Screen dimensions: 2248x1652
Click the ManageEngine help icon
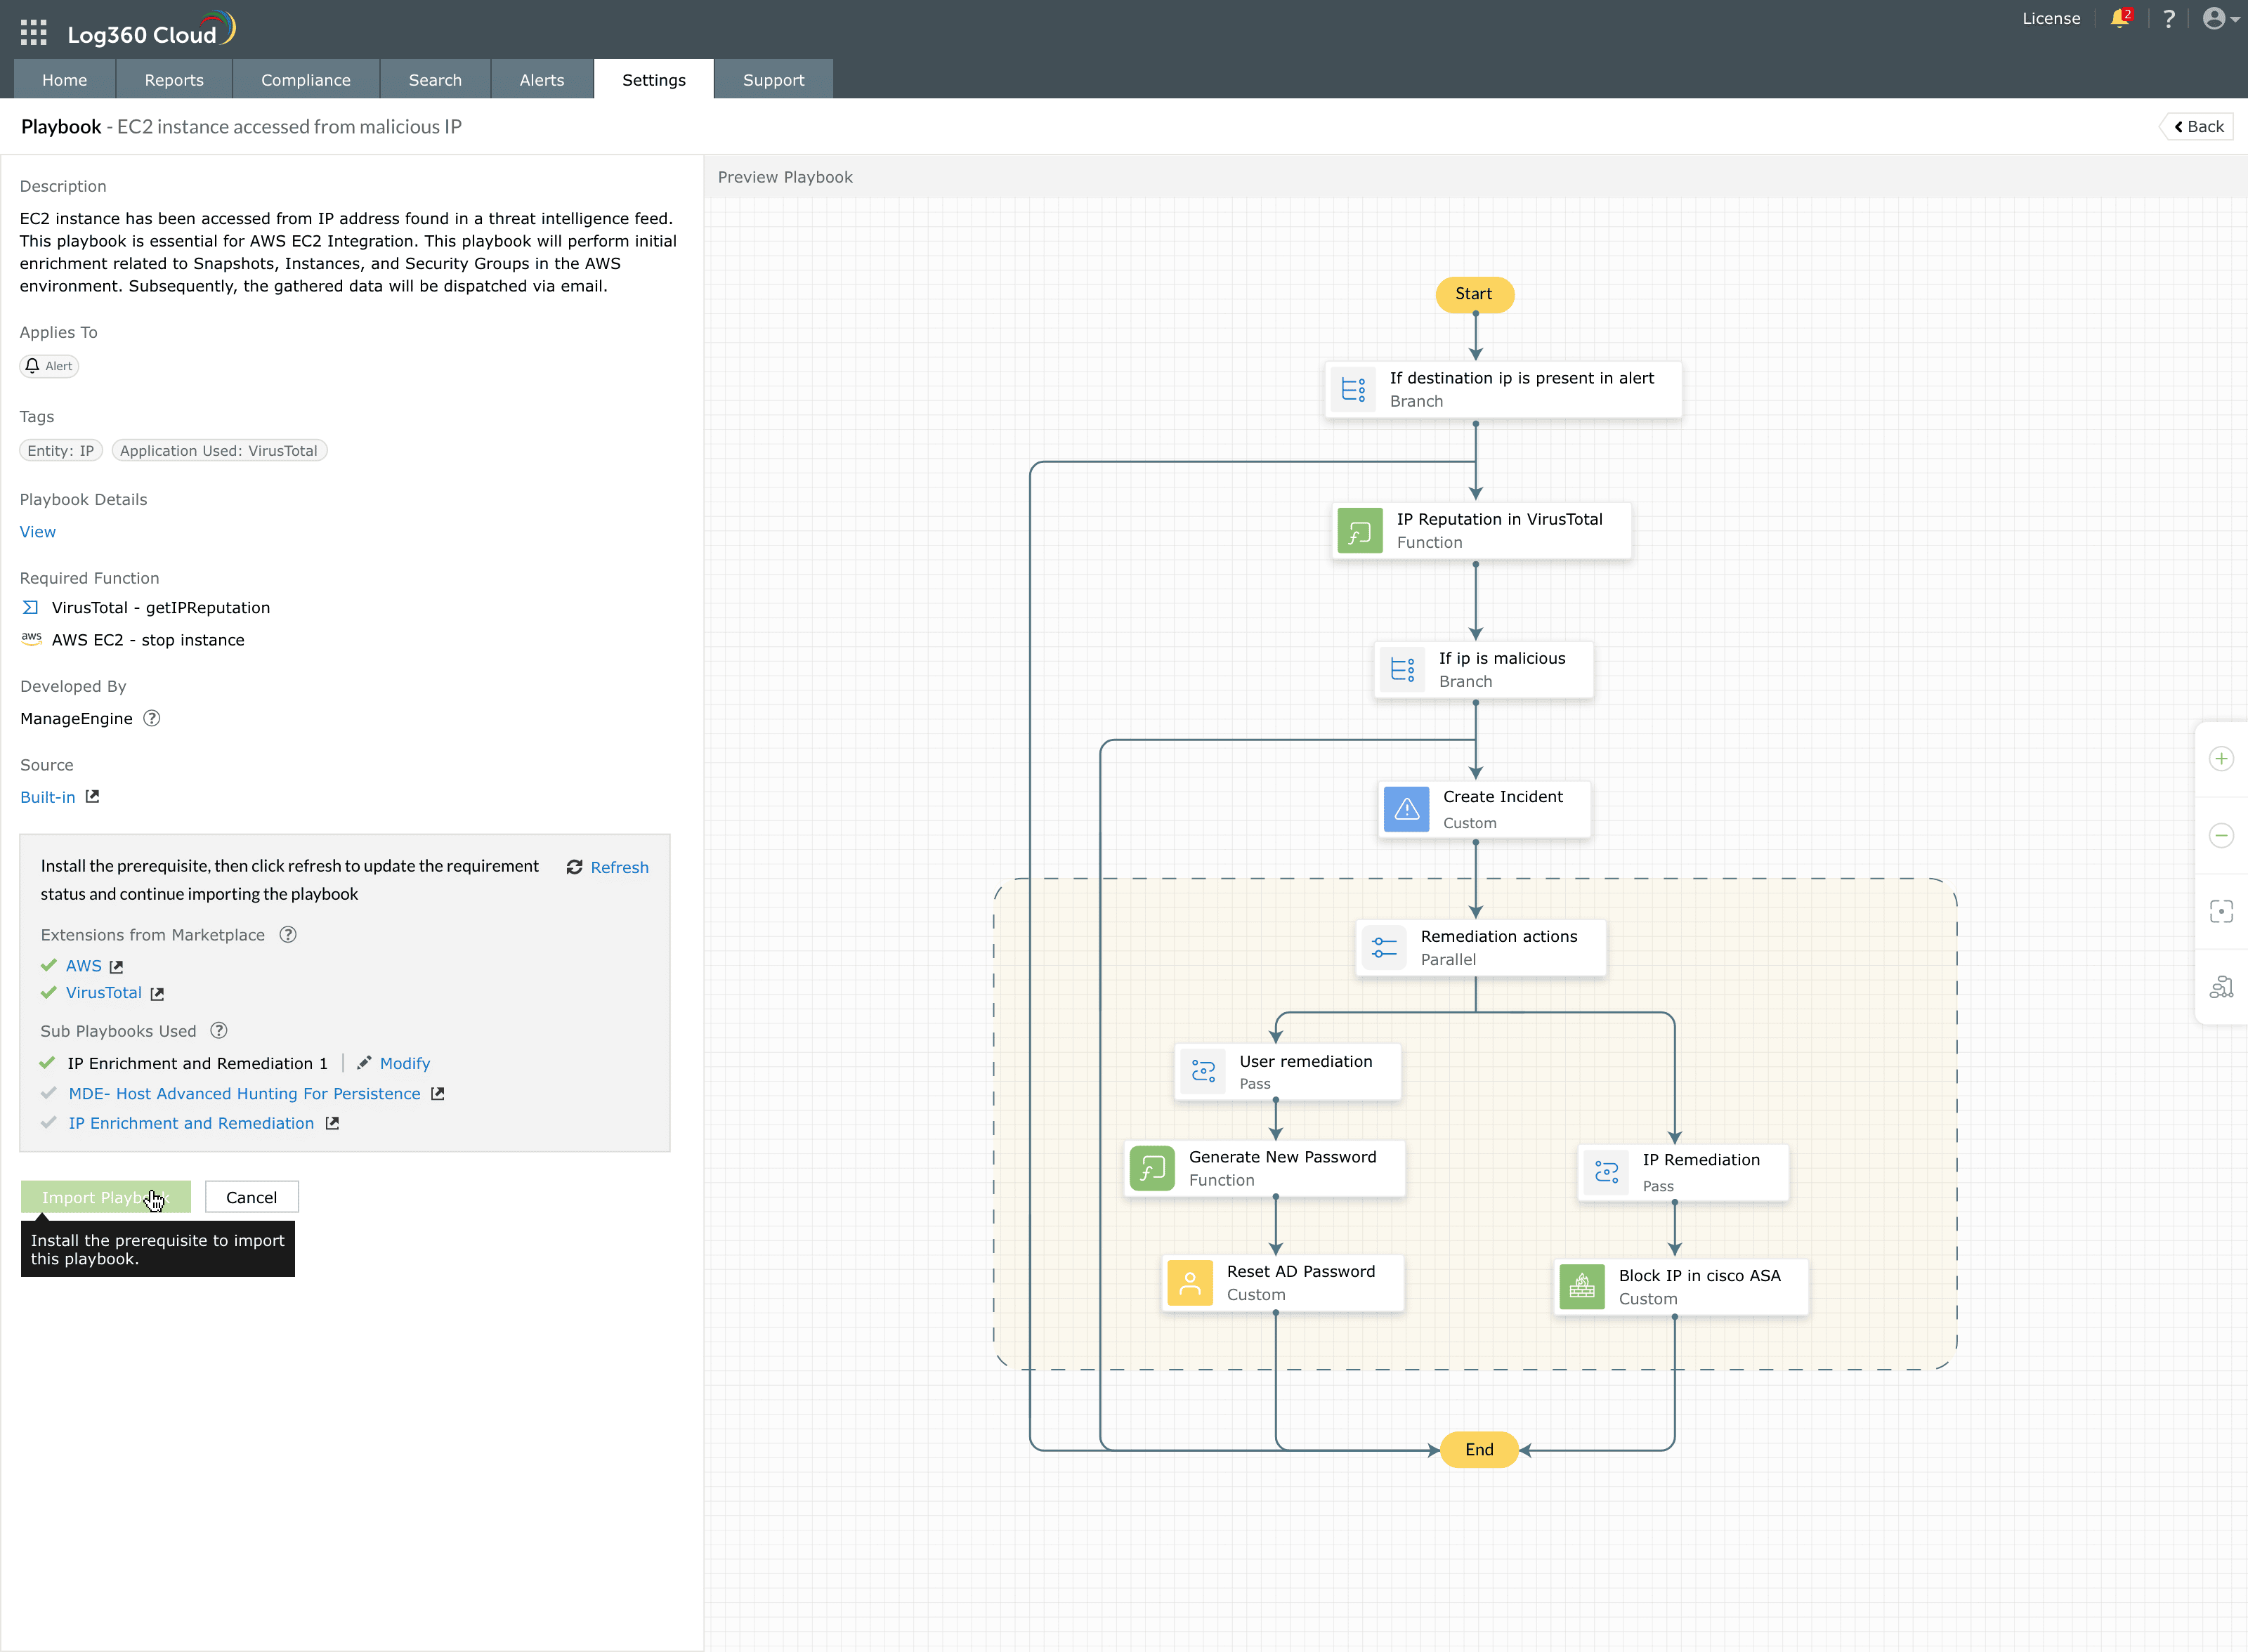152,718
